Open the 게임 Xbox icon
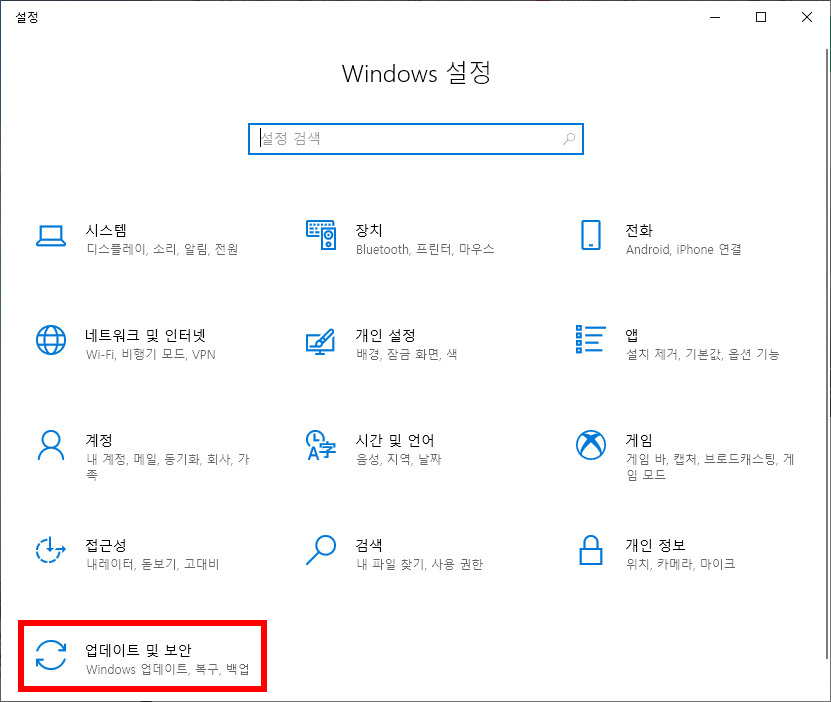 pyautogui.click(x=591, y=445)
